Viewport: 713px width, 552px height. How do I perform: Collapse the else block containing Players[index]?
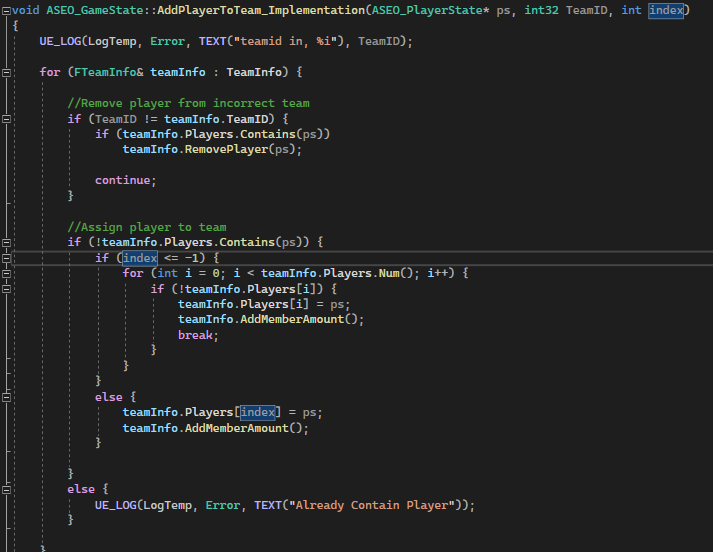click(x=6, y=397)
